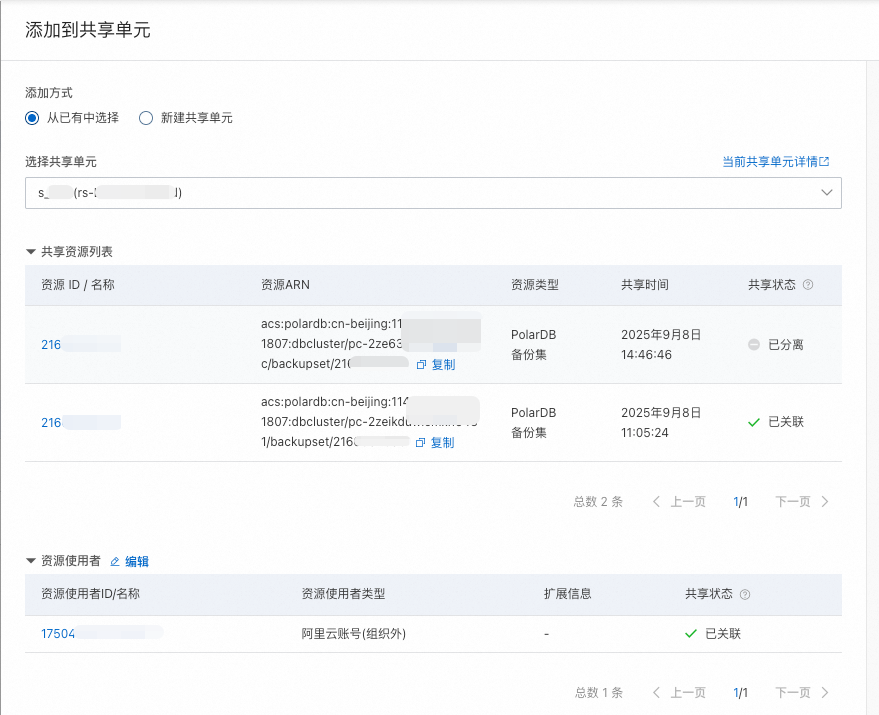Click 编辑 link next to 资源使用者
Viewport: 879px width, 715px height.
[136, 561]
